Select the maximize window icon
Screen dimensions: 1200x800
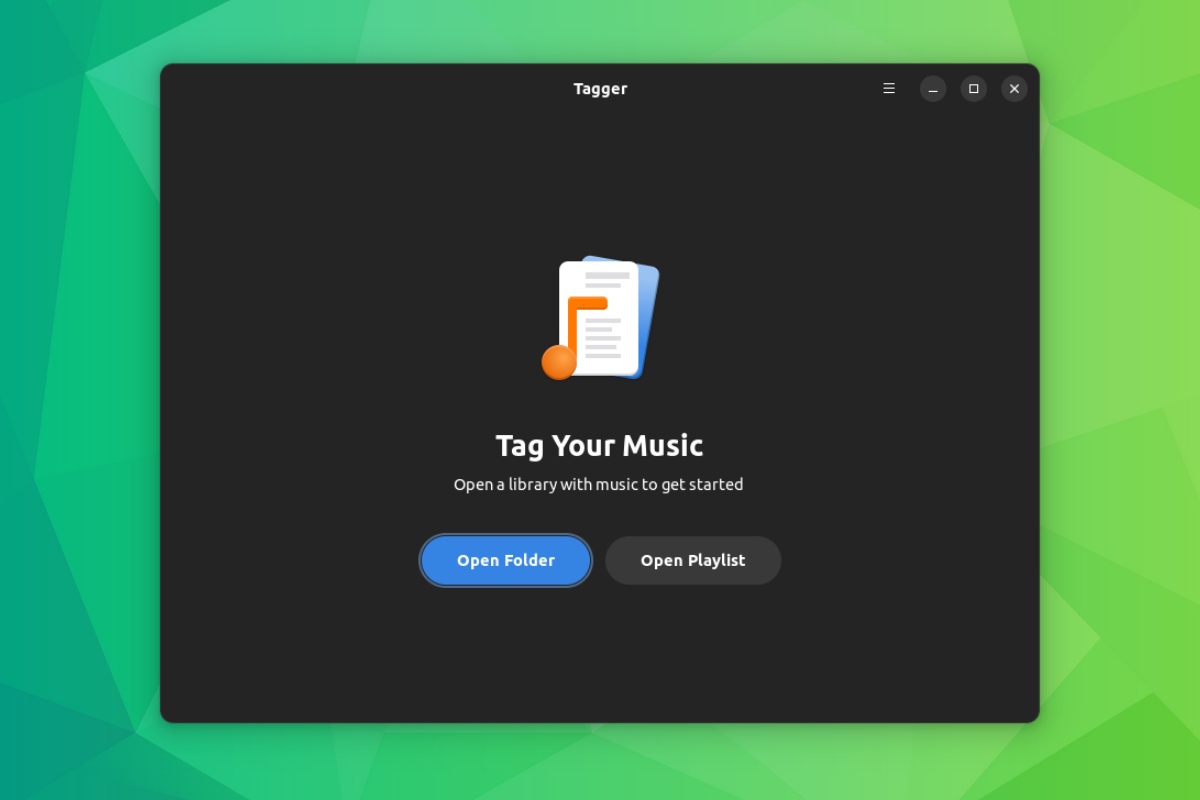point(973,88)
